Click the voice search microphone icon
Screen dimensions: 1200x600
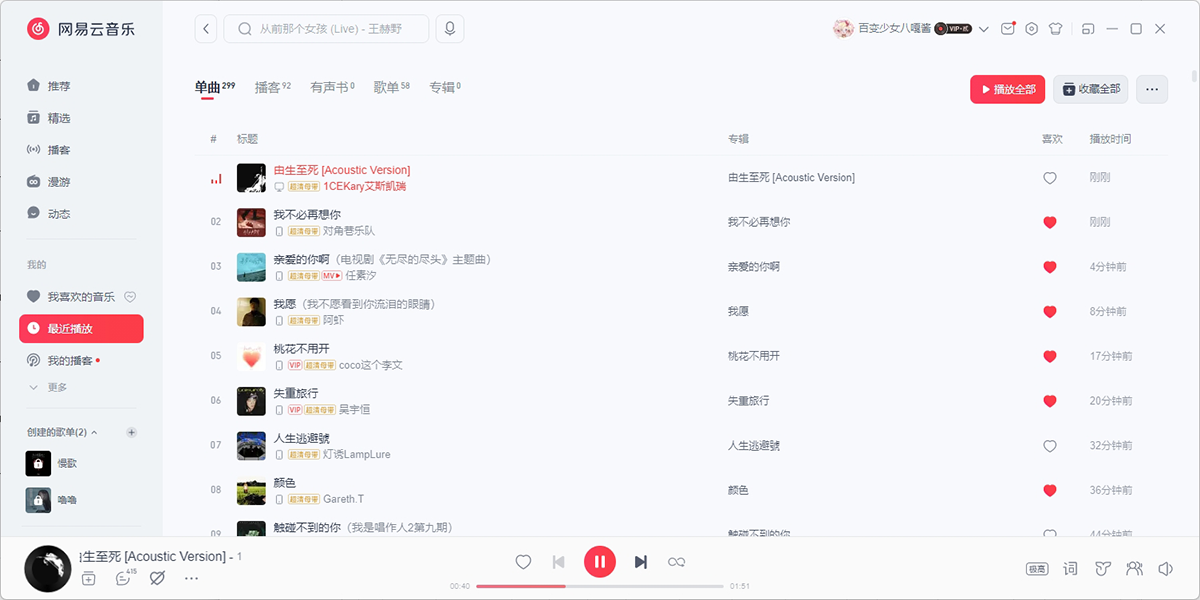pyautogui.click(x=450, y=29)
